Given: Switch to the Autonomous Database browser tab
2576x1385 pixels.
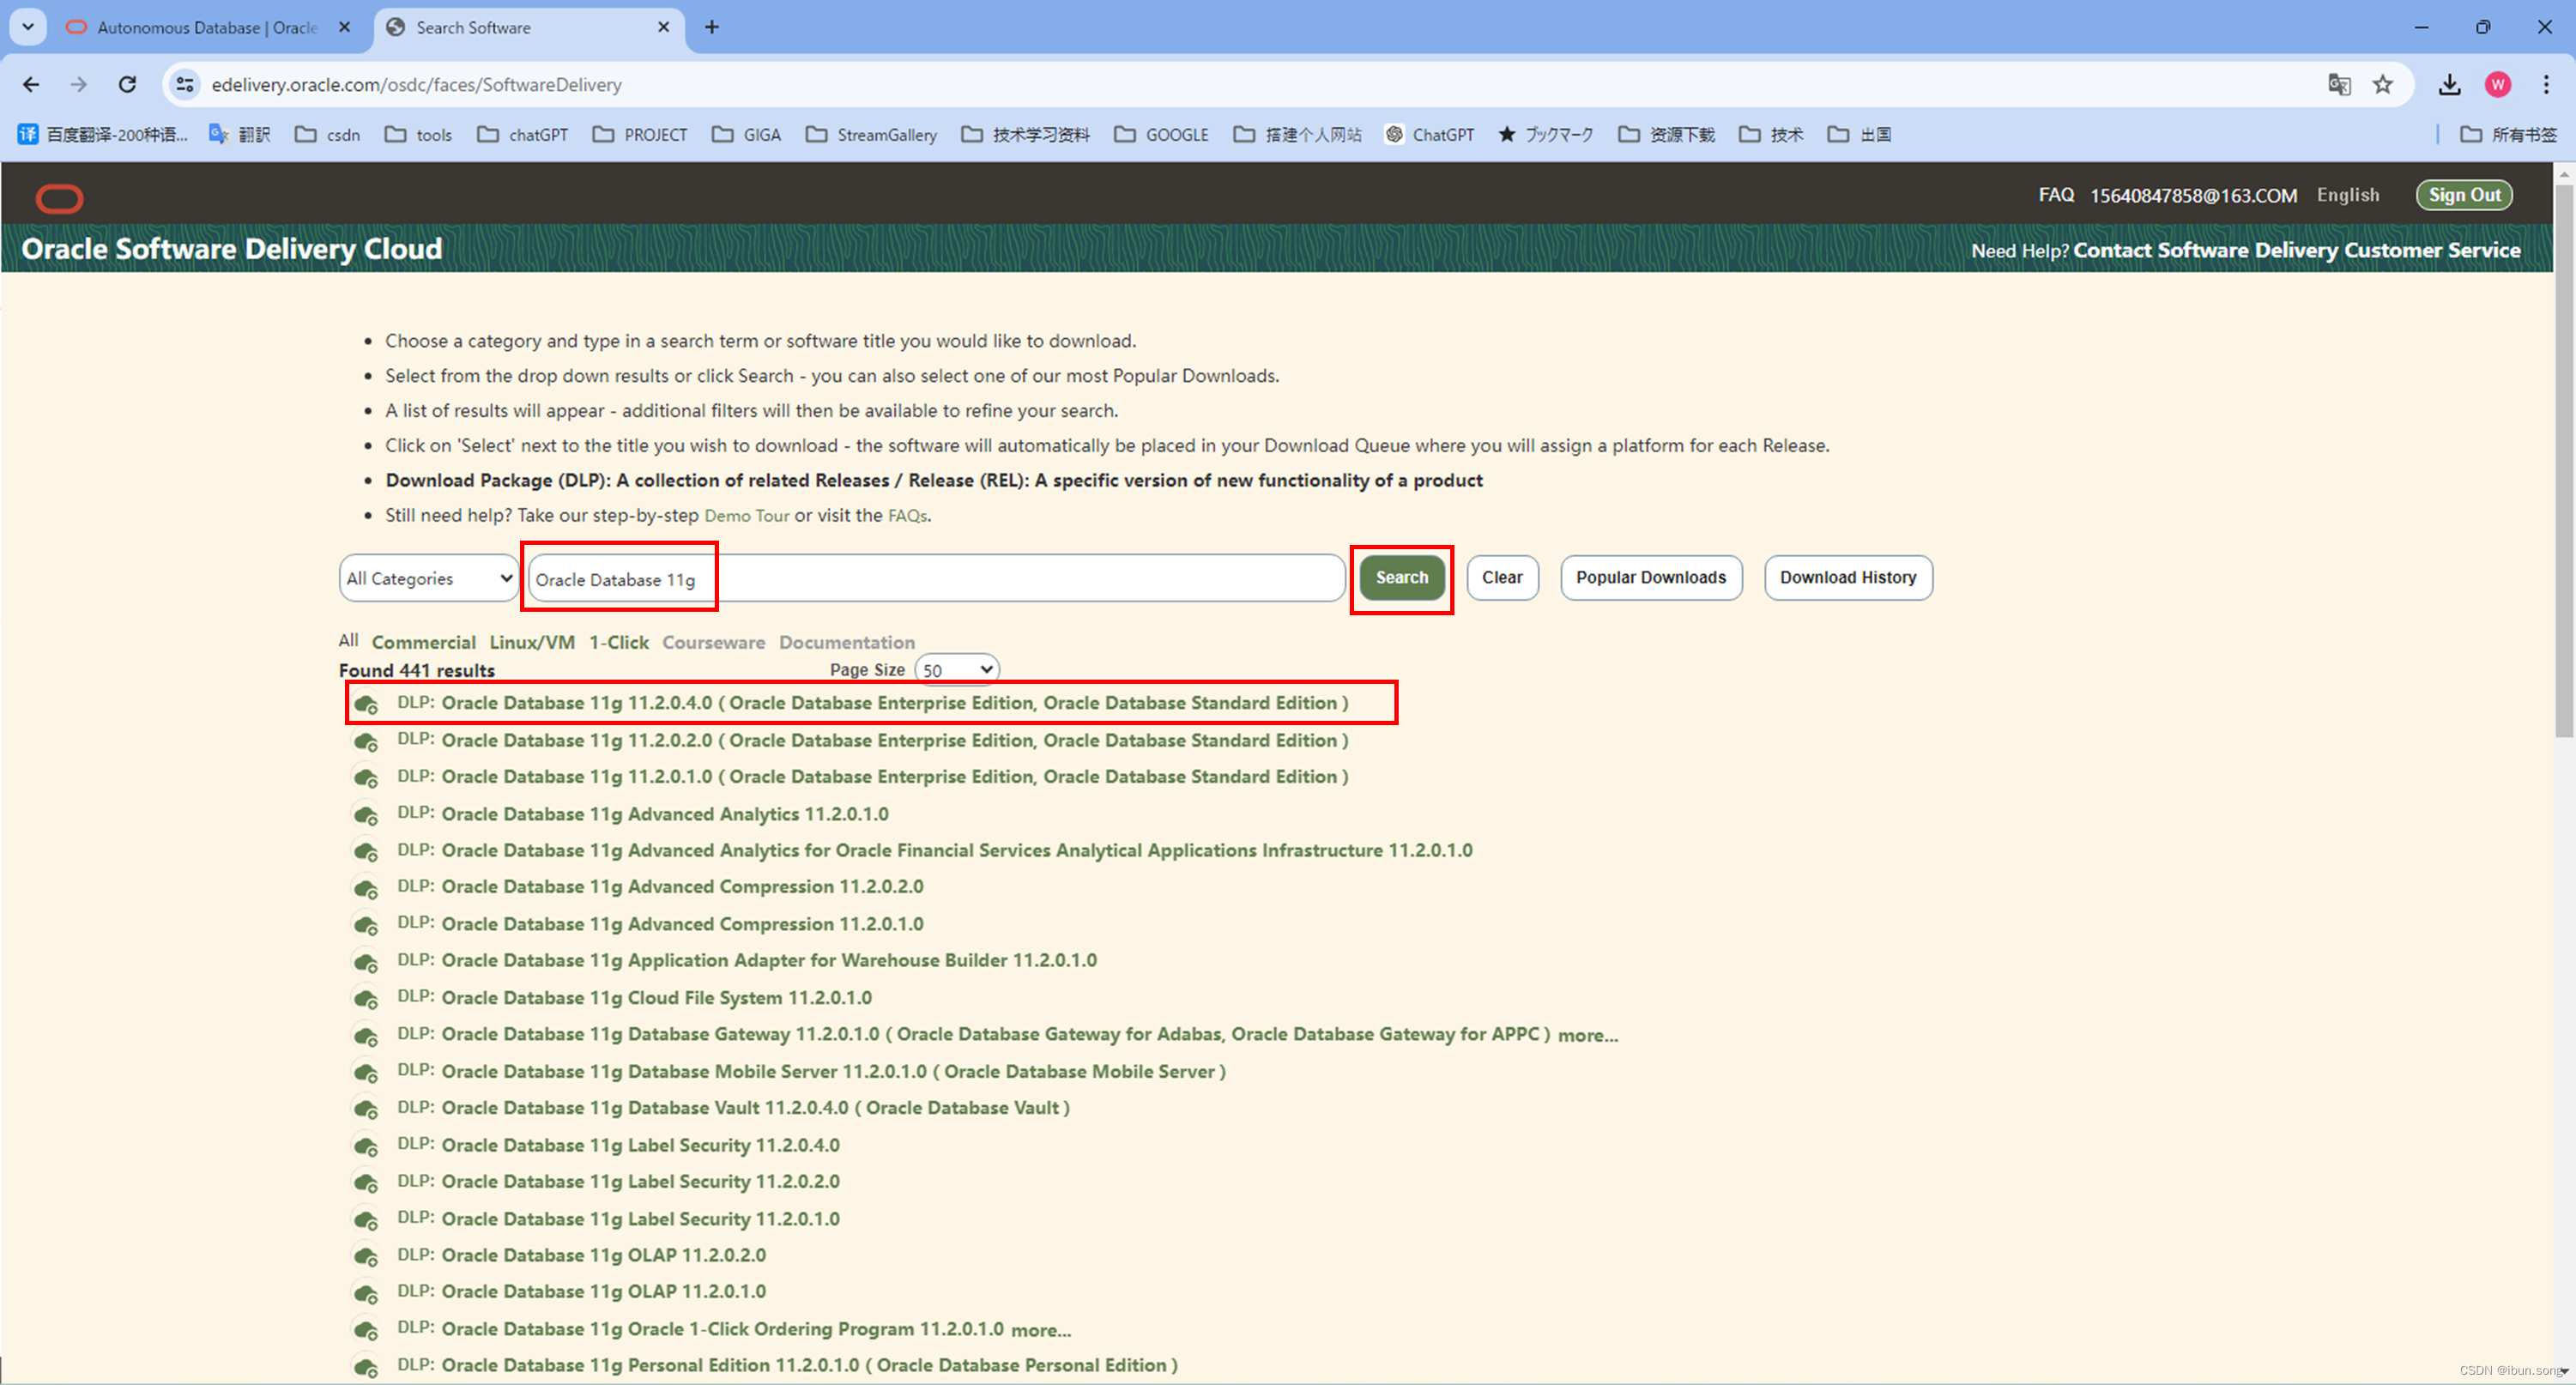Looking at the screenshot, I should 207,27.
